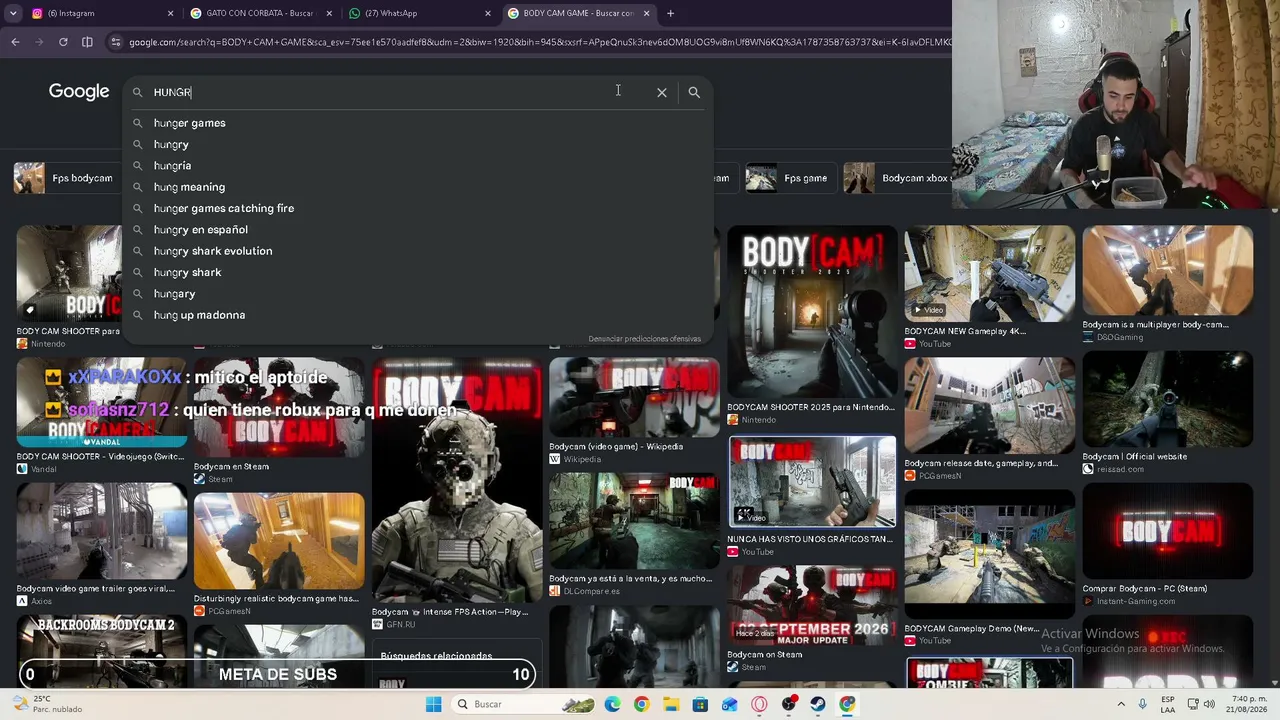Screen dimensions: 1280x720
Task: Open "Bodycam is a multiplayer body-cam" image
Action: (x=1167, y=271)
